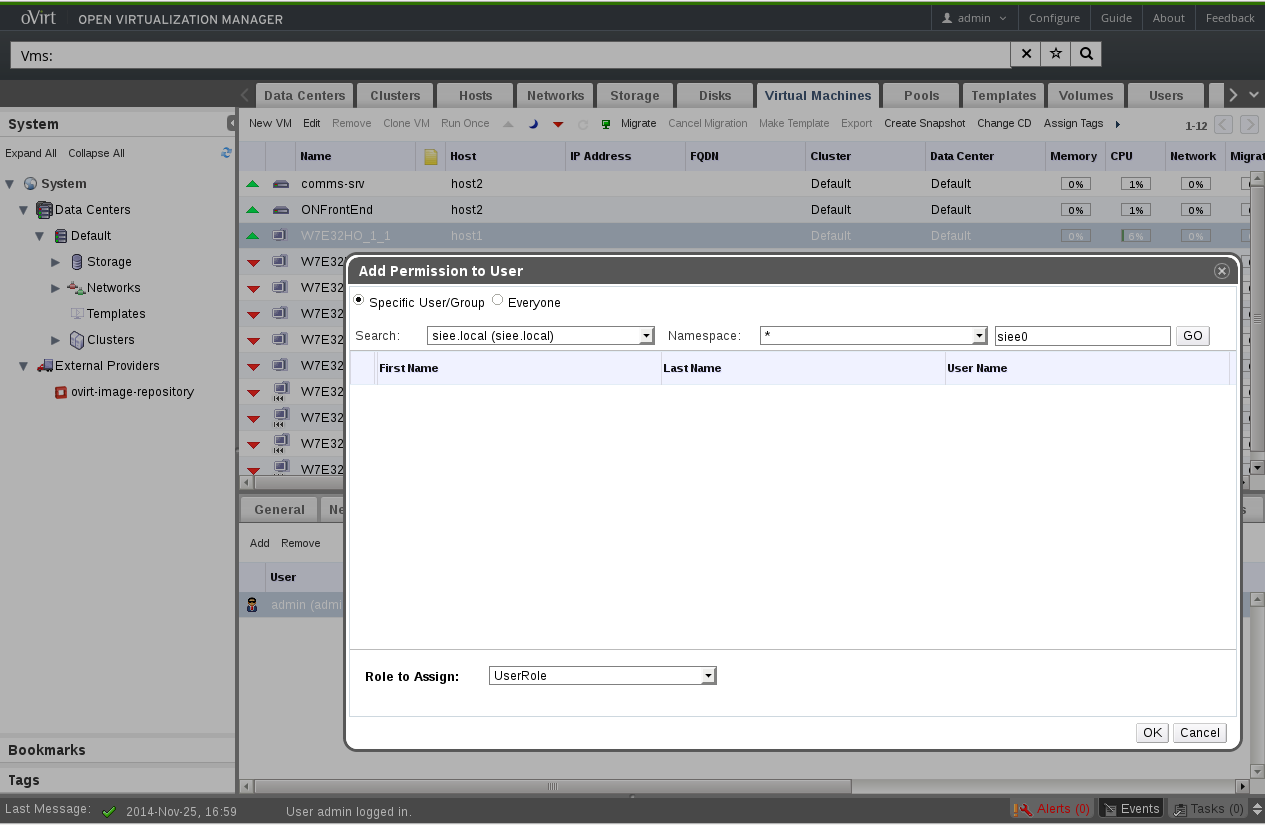Switch to the Hosts tab
The width and height of the screenshot is (1265, 825).
pos(475,96)
